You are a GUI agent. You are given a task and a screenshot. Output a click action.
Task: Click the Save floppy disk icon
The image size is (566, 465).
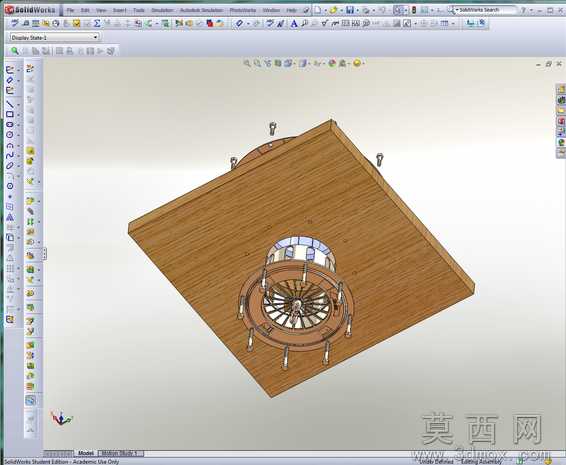[x=350, y=10]
